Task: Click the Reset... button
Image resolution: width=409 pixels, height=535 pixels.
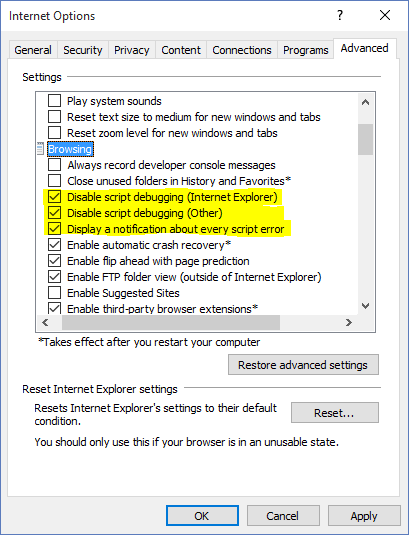Action: click(335, 413)
